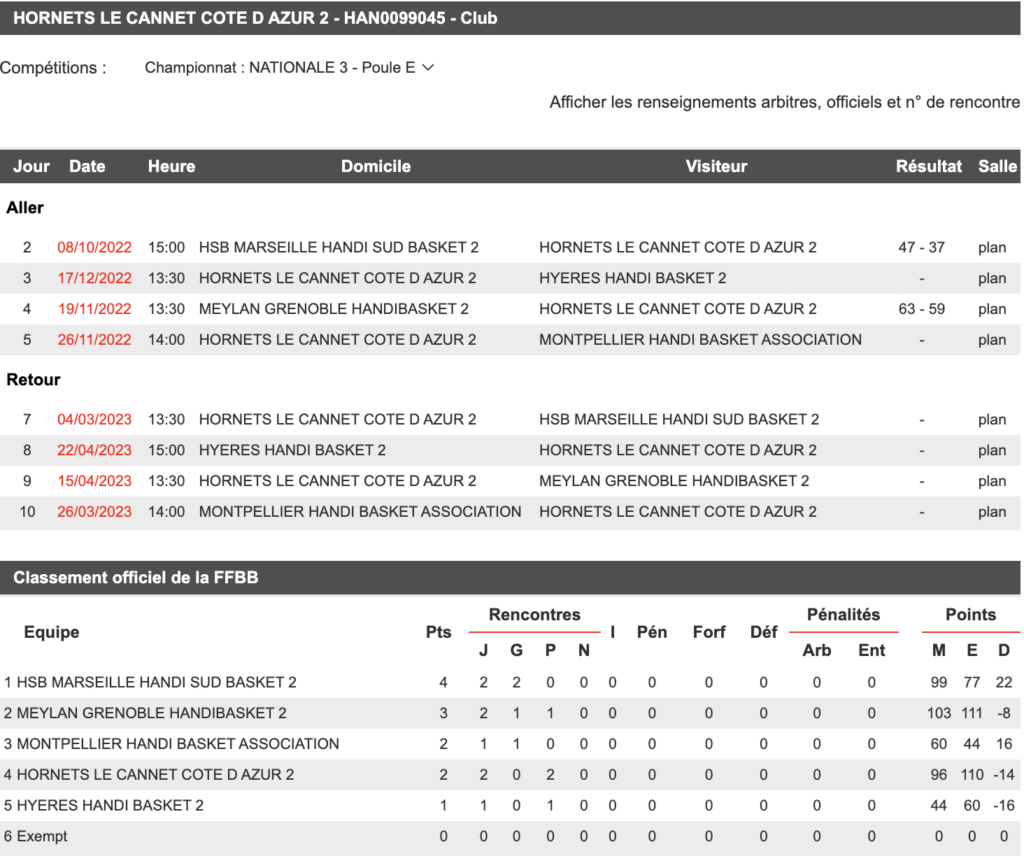Click home team MEYLAN GRENOBLE in 19/11/2022 row
The height and width of the screenshot is (856, 1024).
334,309
